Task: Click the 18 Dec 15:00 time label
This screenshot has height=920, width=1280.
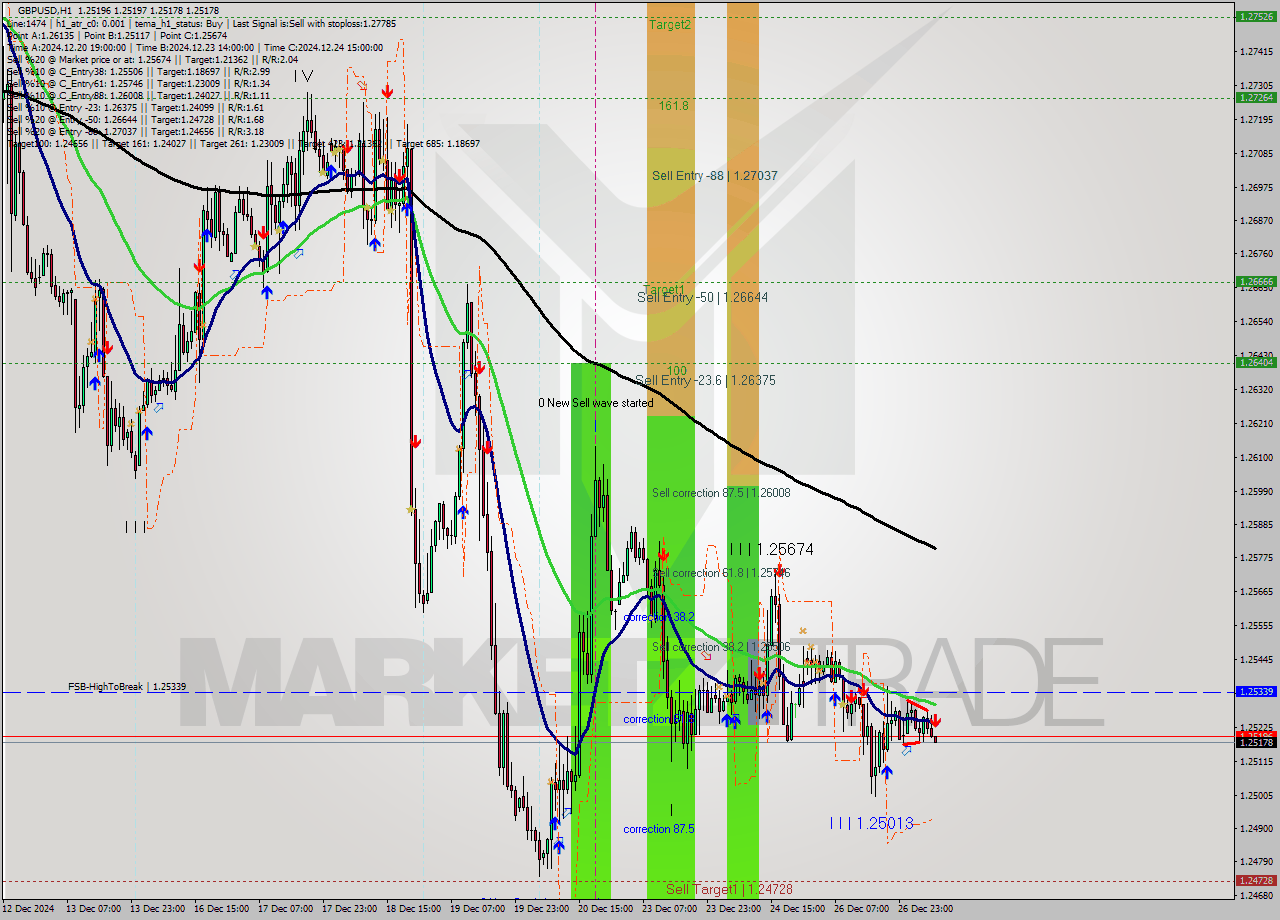Action: (x=414, y=909)
